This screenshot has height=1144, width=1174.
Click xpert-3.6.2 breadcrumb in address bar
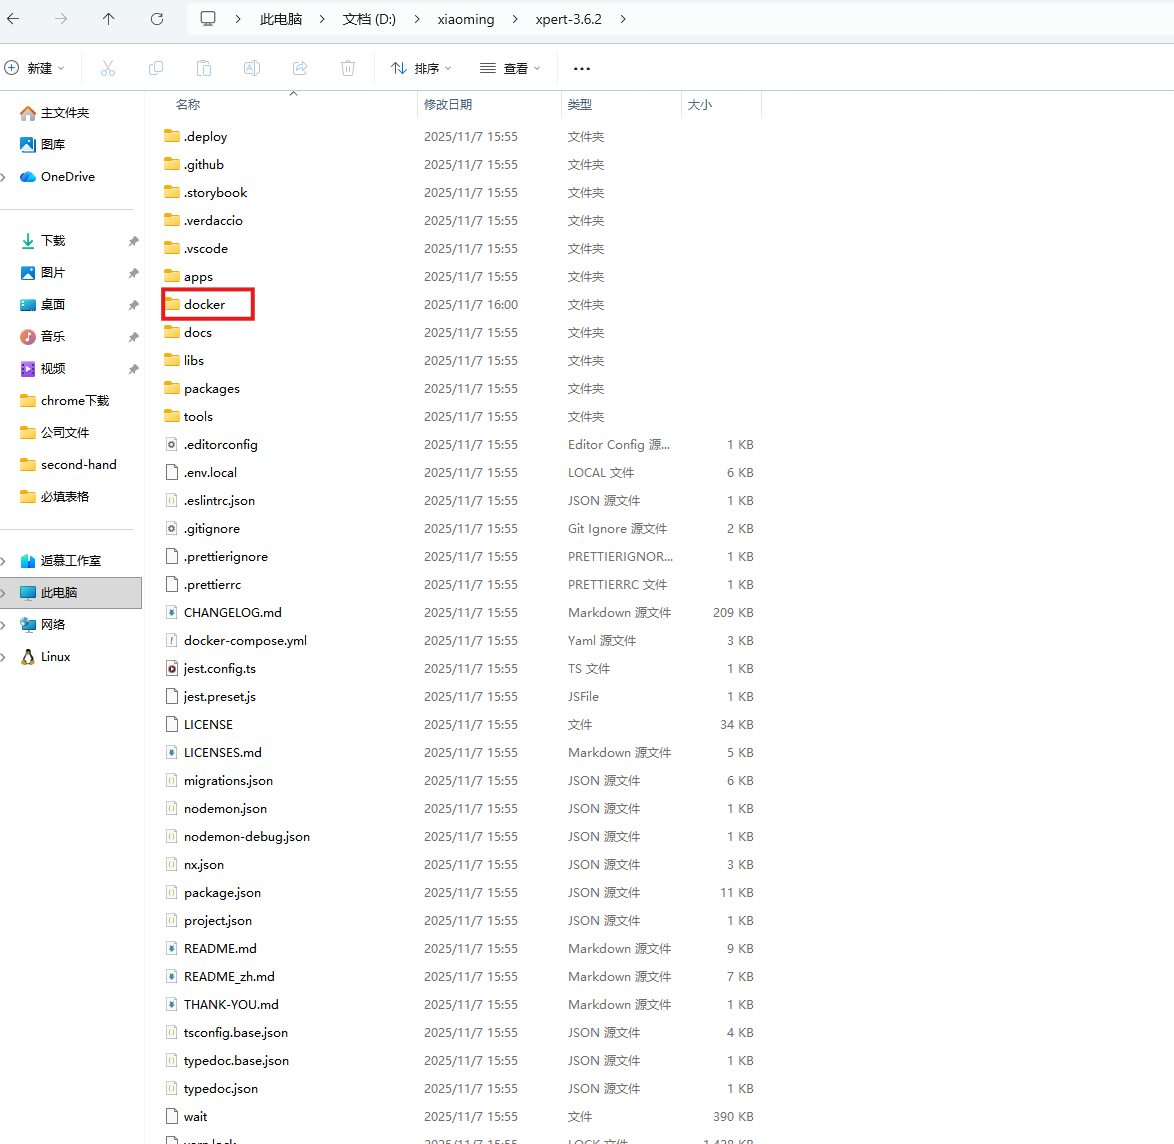568,19
